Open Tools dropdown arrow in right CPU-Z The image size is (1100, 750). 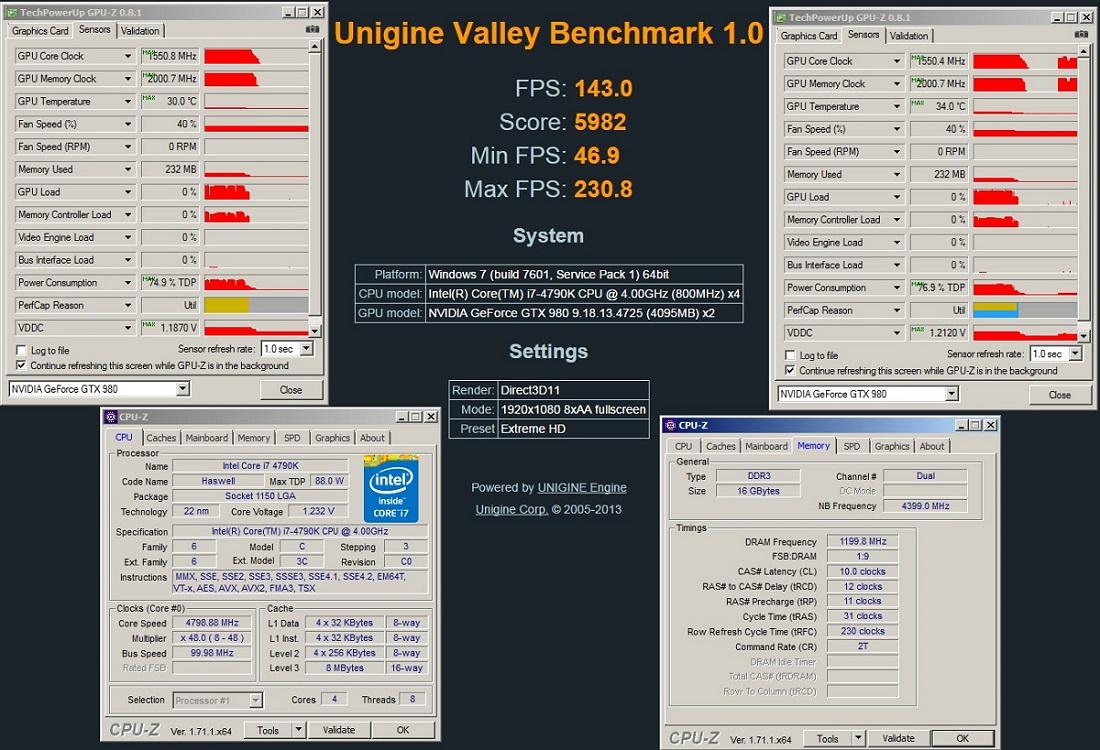tap(858, 738)
